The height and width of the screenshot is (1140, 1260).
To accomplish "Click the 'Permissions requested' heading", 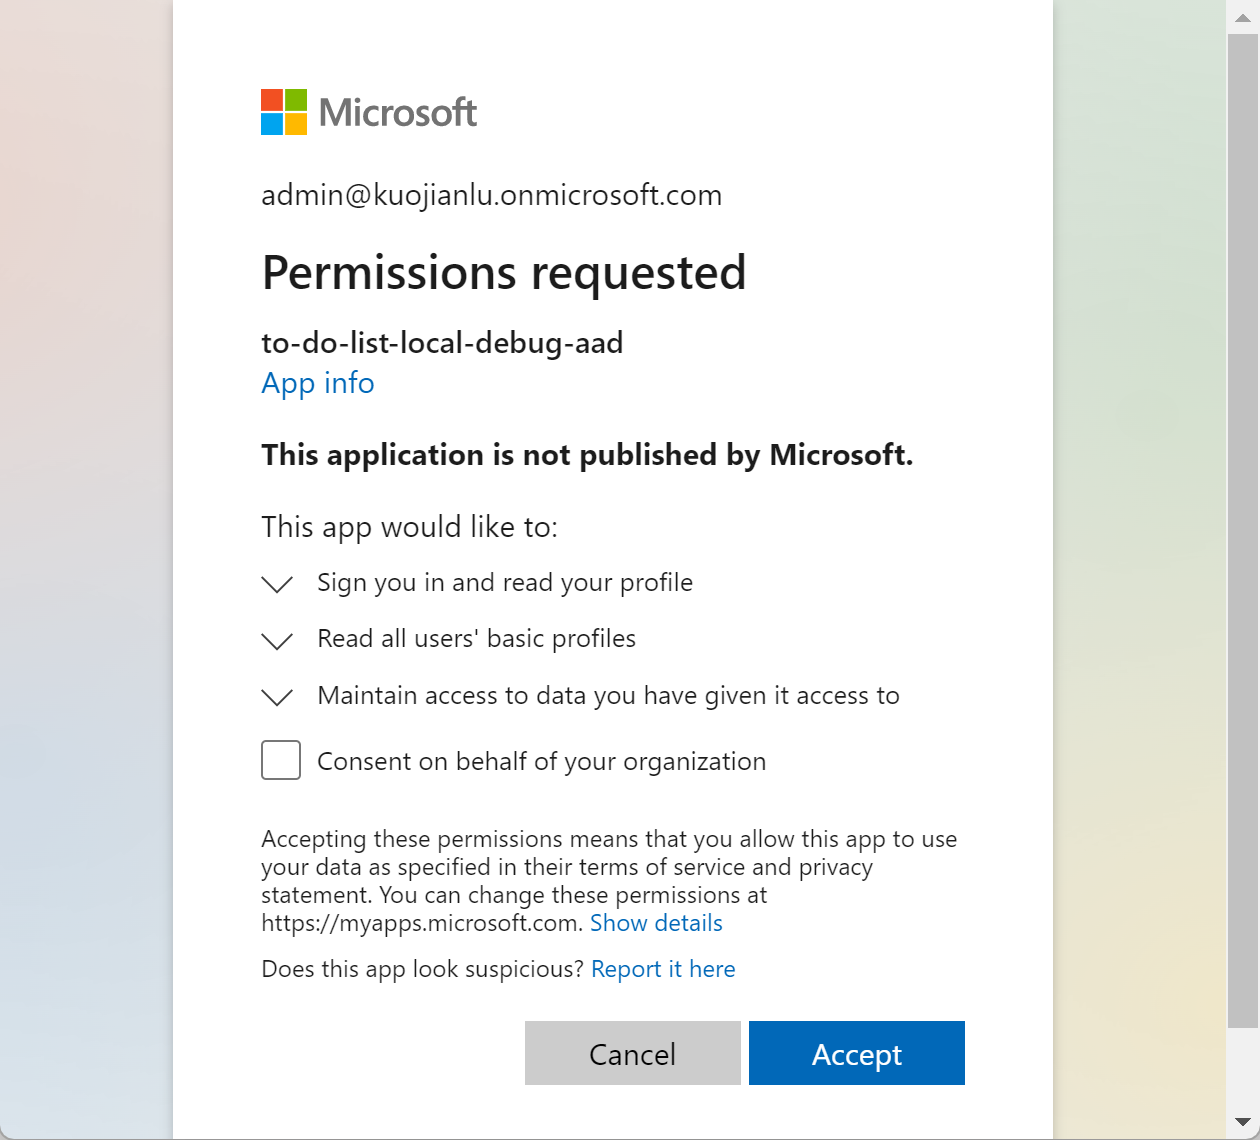I will point(504,273).
